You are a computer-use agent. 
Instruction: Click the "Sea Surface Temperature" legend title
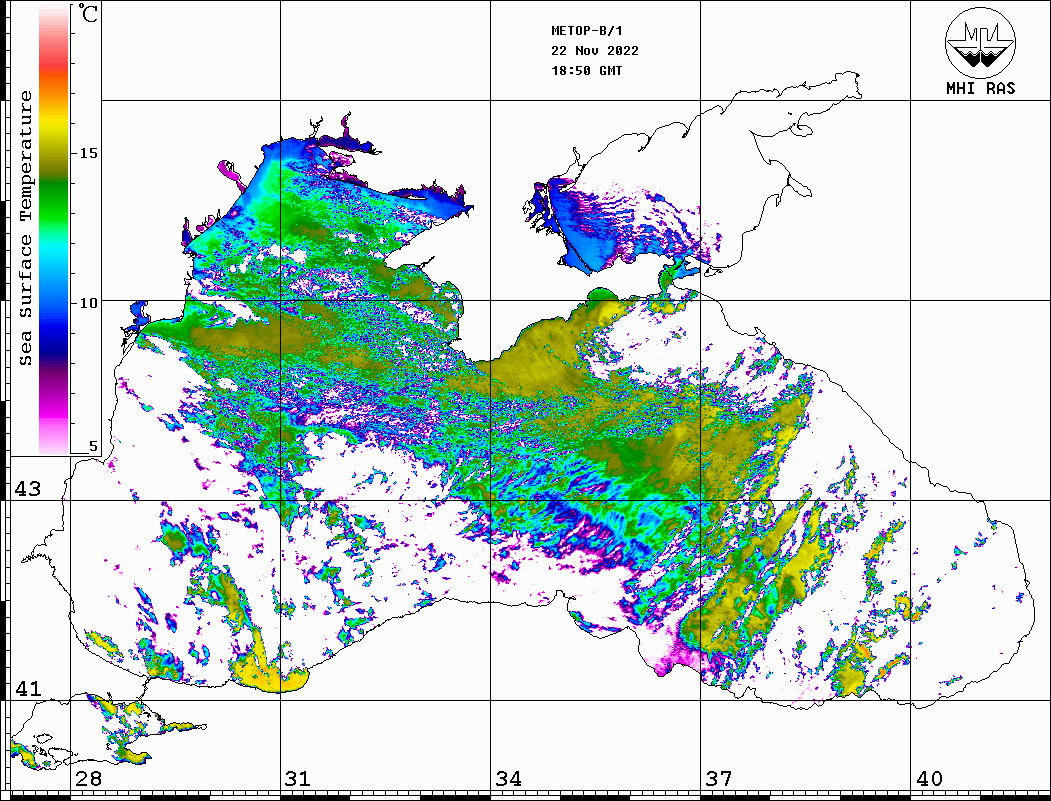tap(25, 228)
